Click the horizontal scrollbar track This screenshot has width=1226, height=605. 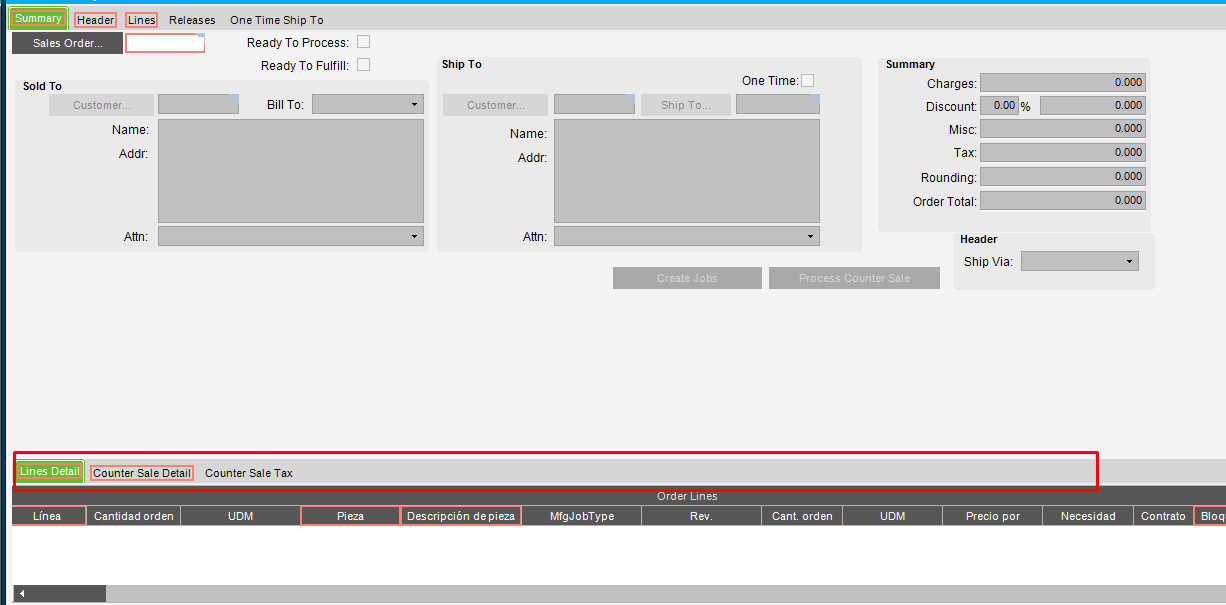pos(665,594)
